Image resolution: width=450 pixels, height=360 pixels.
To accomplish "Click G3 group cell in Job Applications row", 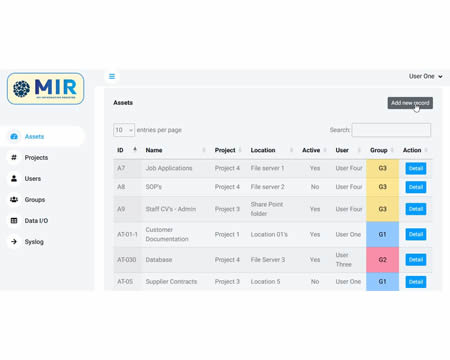I will coord(382,168).
